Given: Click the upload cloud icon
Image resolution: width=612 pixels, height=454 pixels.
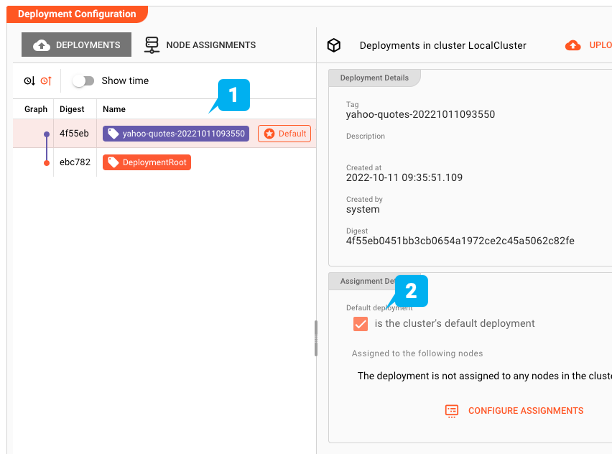Looking at the screenshot, I should (x=573, y=46).
